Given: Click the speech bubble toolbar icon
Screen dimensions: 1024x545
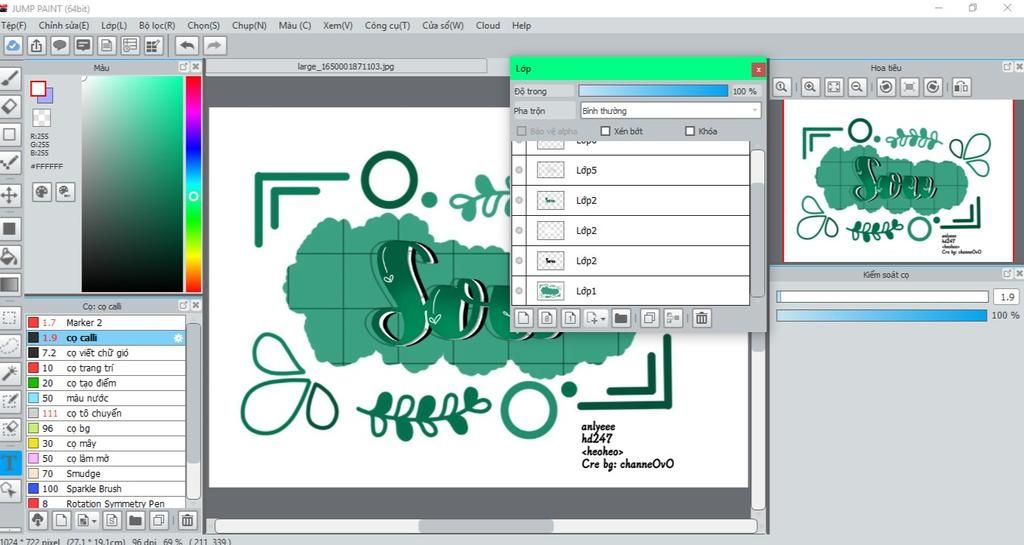Looking at the screenshot, I should [x=60, y=46].
